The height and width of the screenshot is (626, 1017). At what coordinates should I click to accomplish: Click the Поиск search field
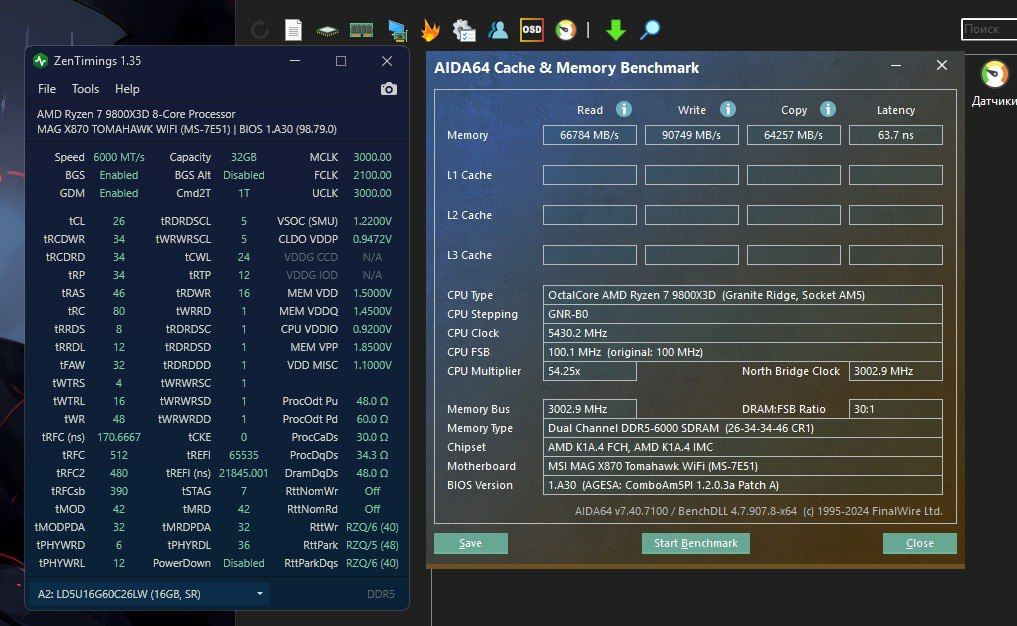[x=988, y=29]
